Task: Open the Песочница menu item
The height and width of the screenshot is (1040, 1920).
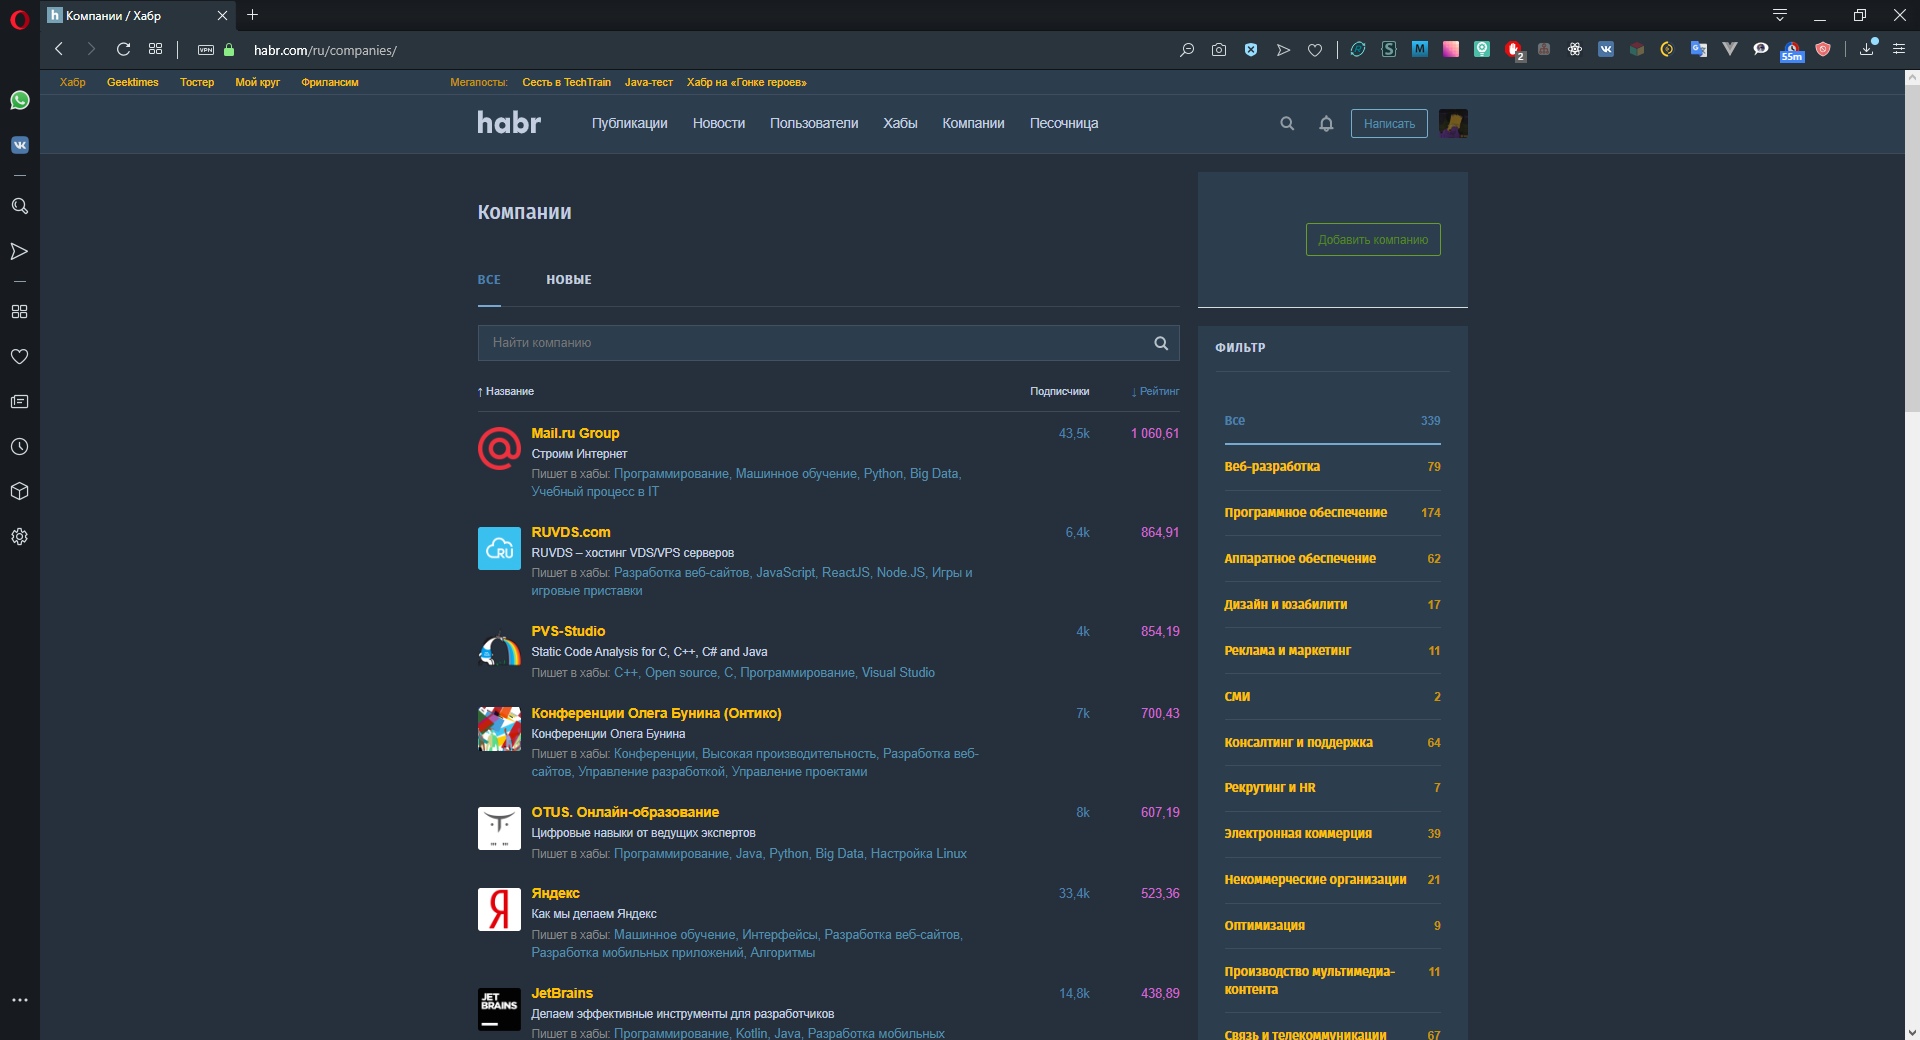Action: 1064,123
